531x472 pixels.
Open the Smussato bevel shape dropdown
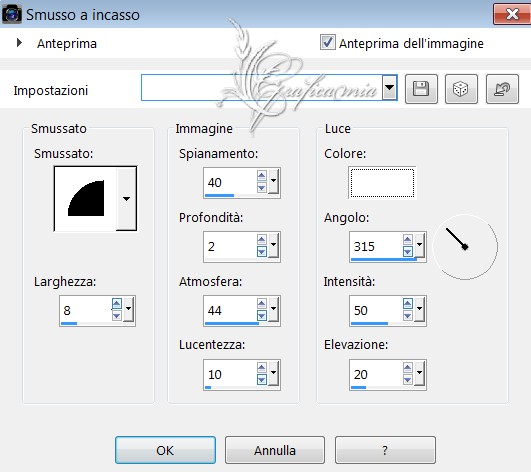[x=126, y=199]
